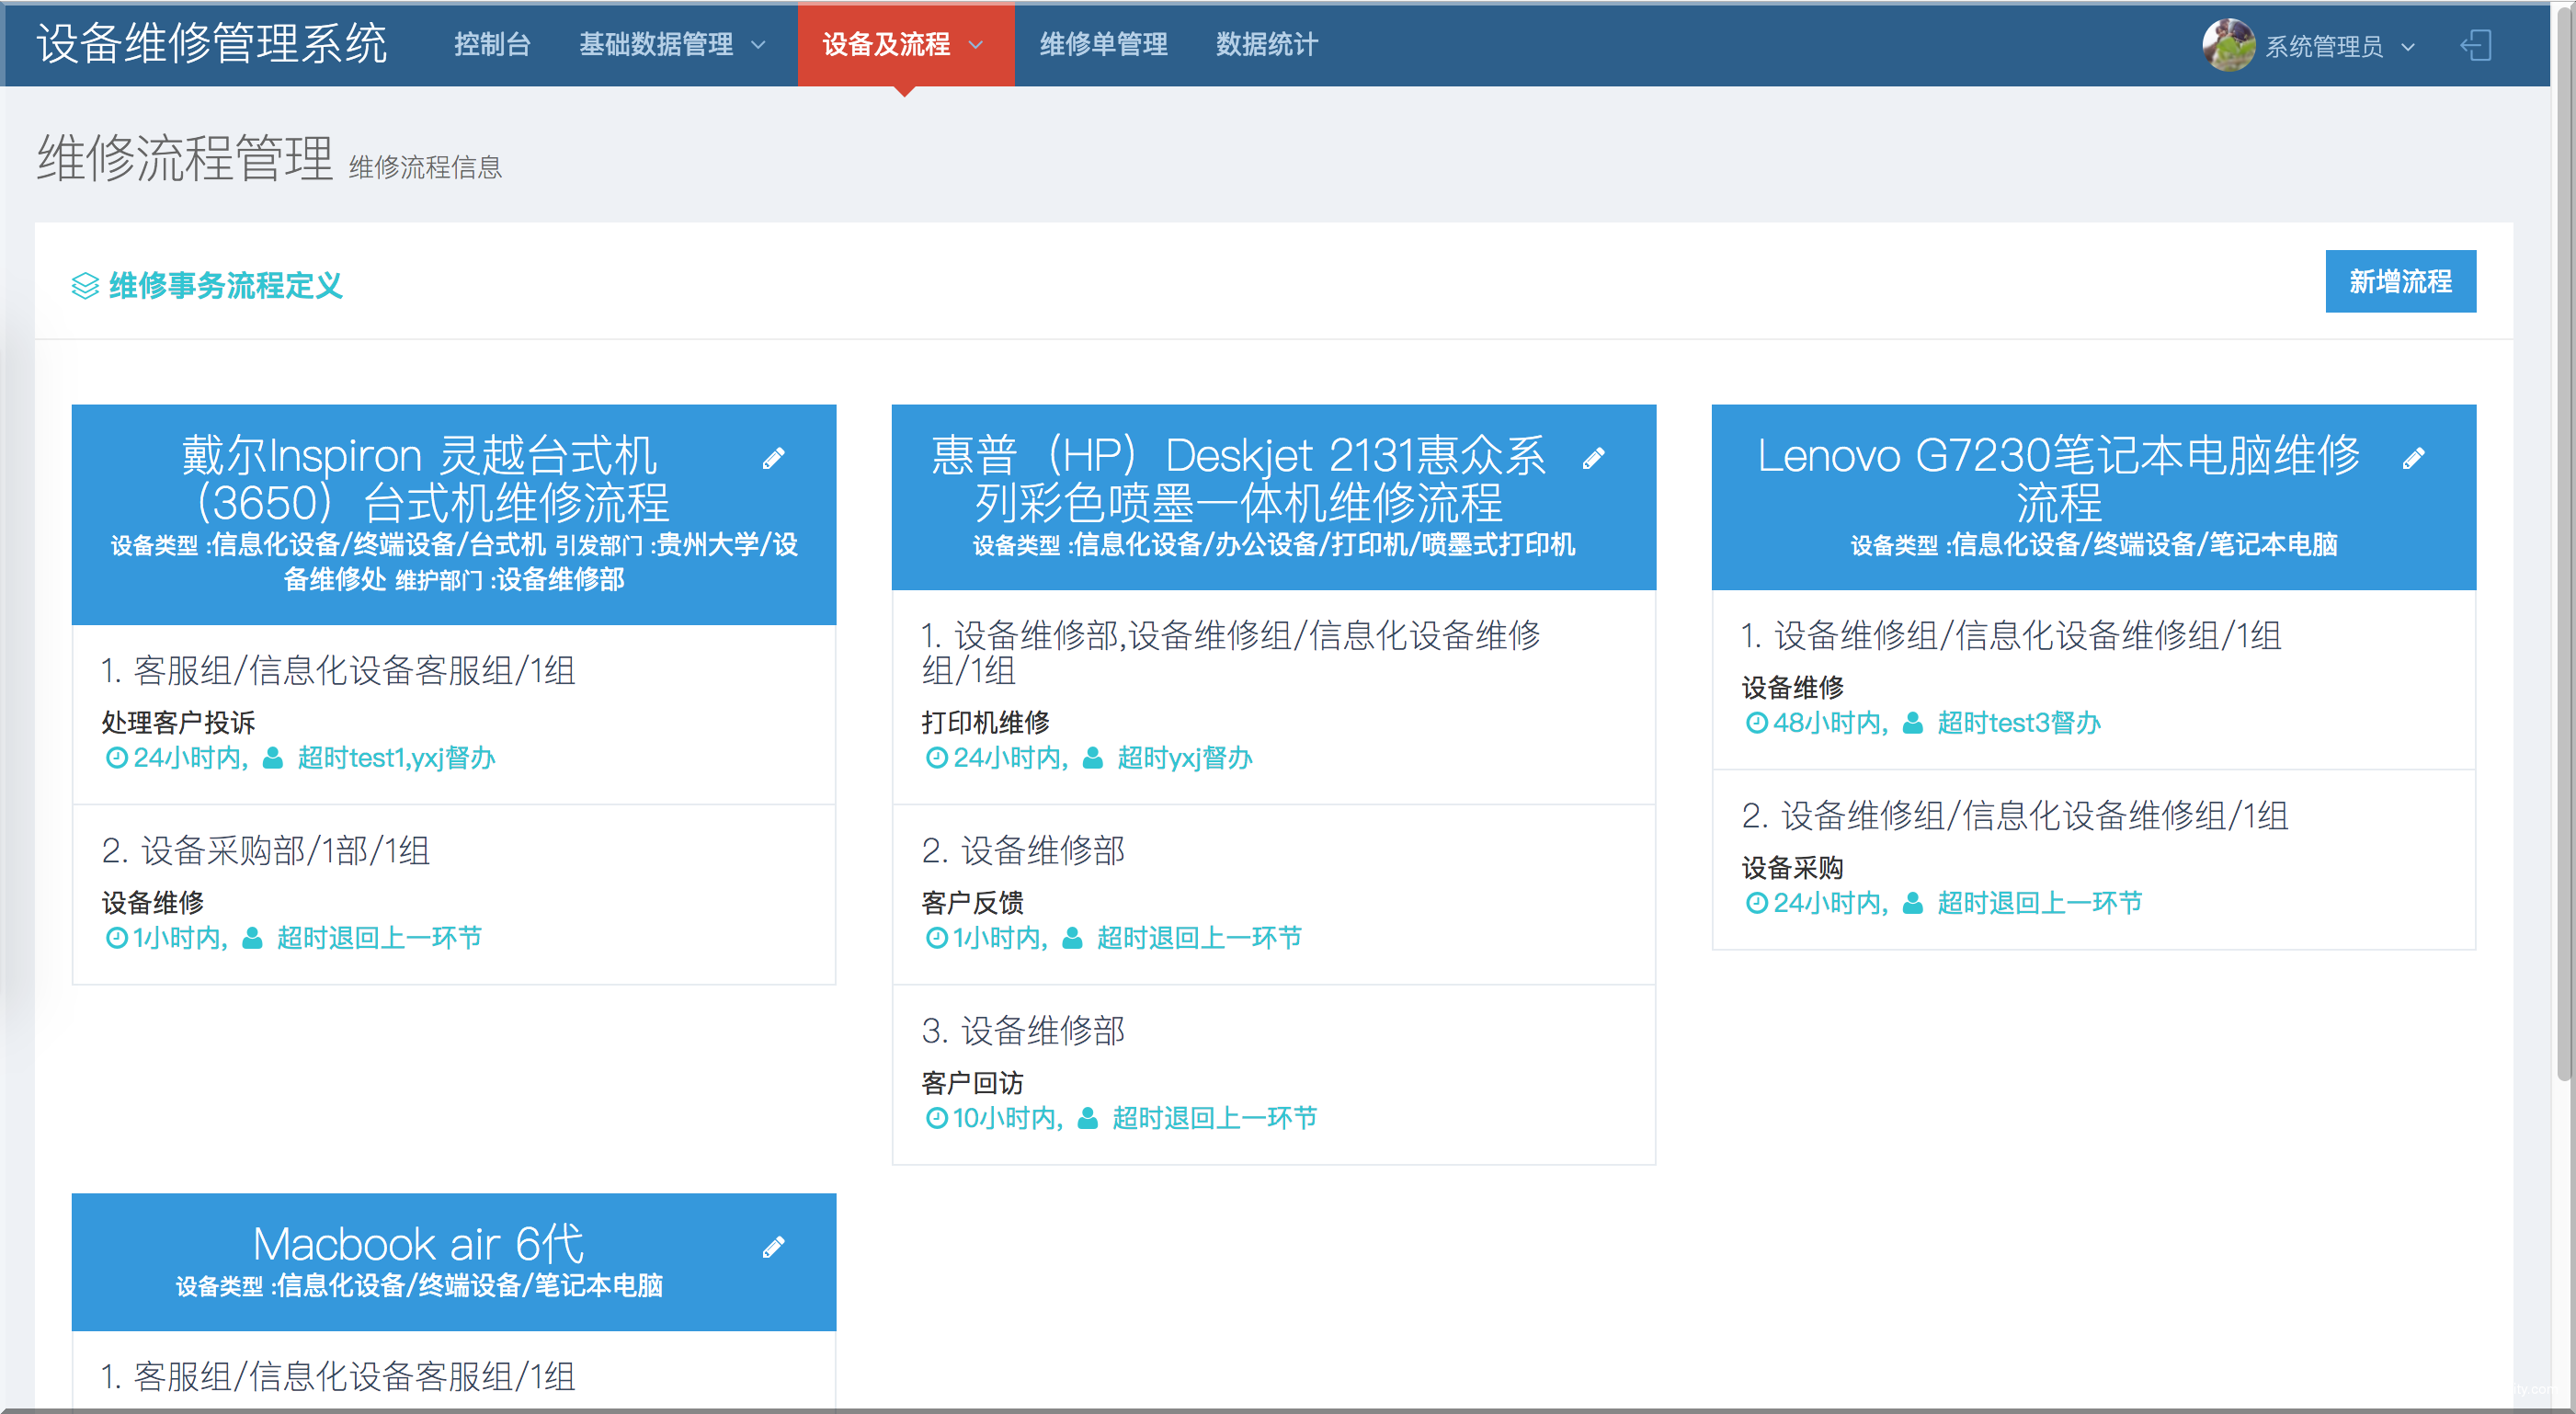
Task: Click 超时test1,yxj督办 in the Dell flow
Action: (x=396, y=758)
